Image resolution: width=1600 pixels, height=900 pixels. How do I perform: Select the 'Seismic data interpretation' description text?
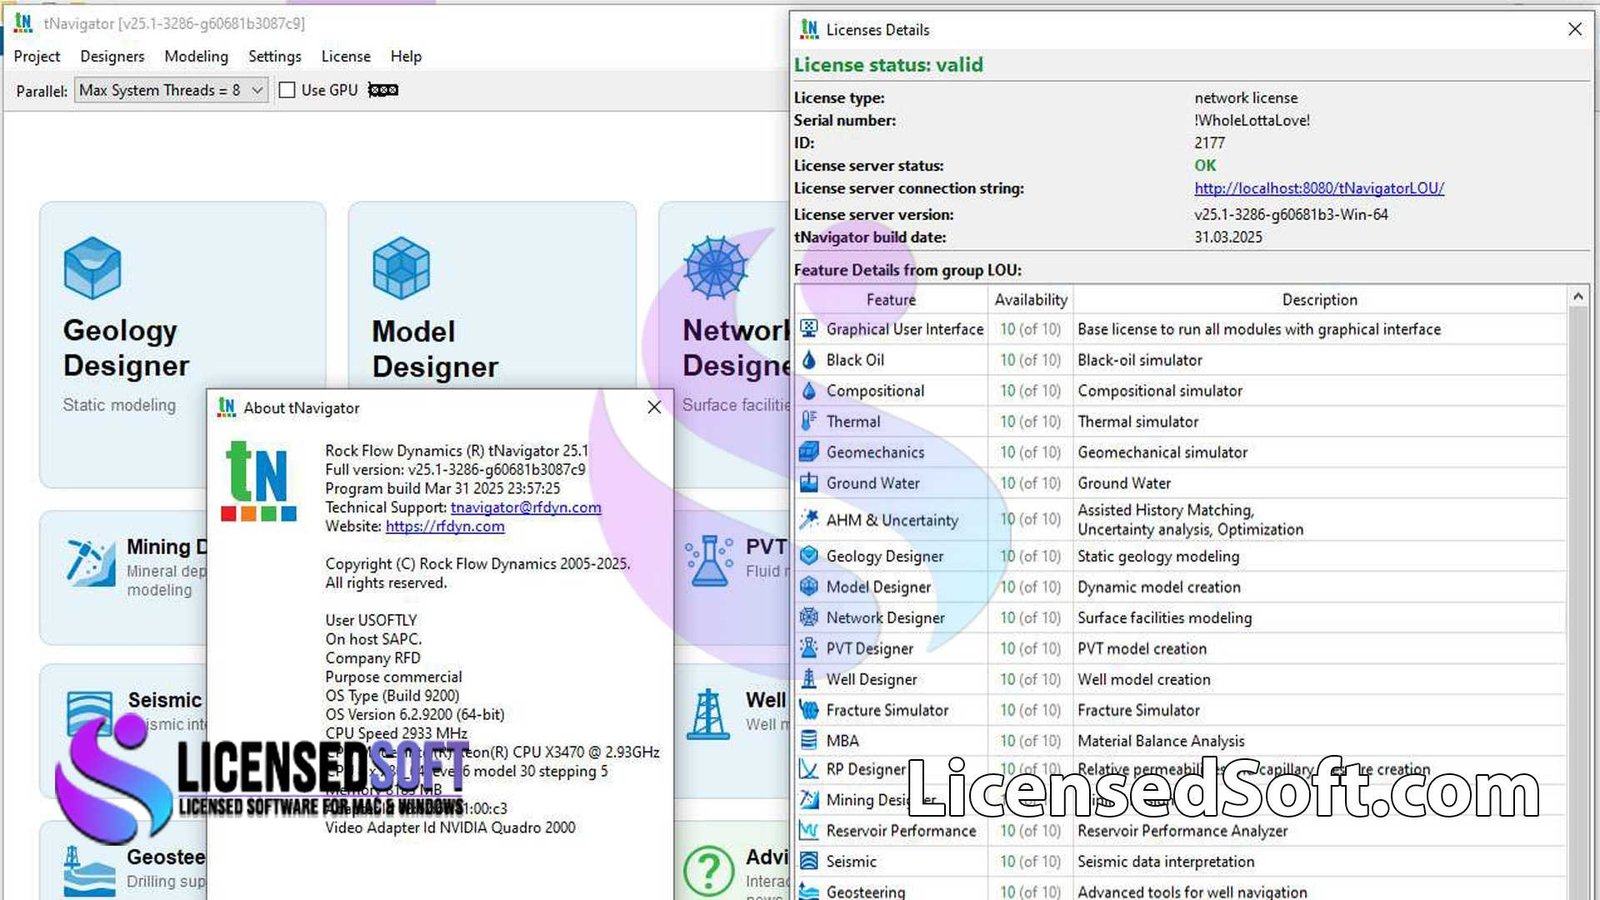[x=1166, y=861]
